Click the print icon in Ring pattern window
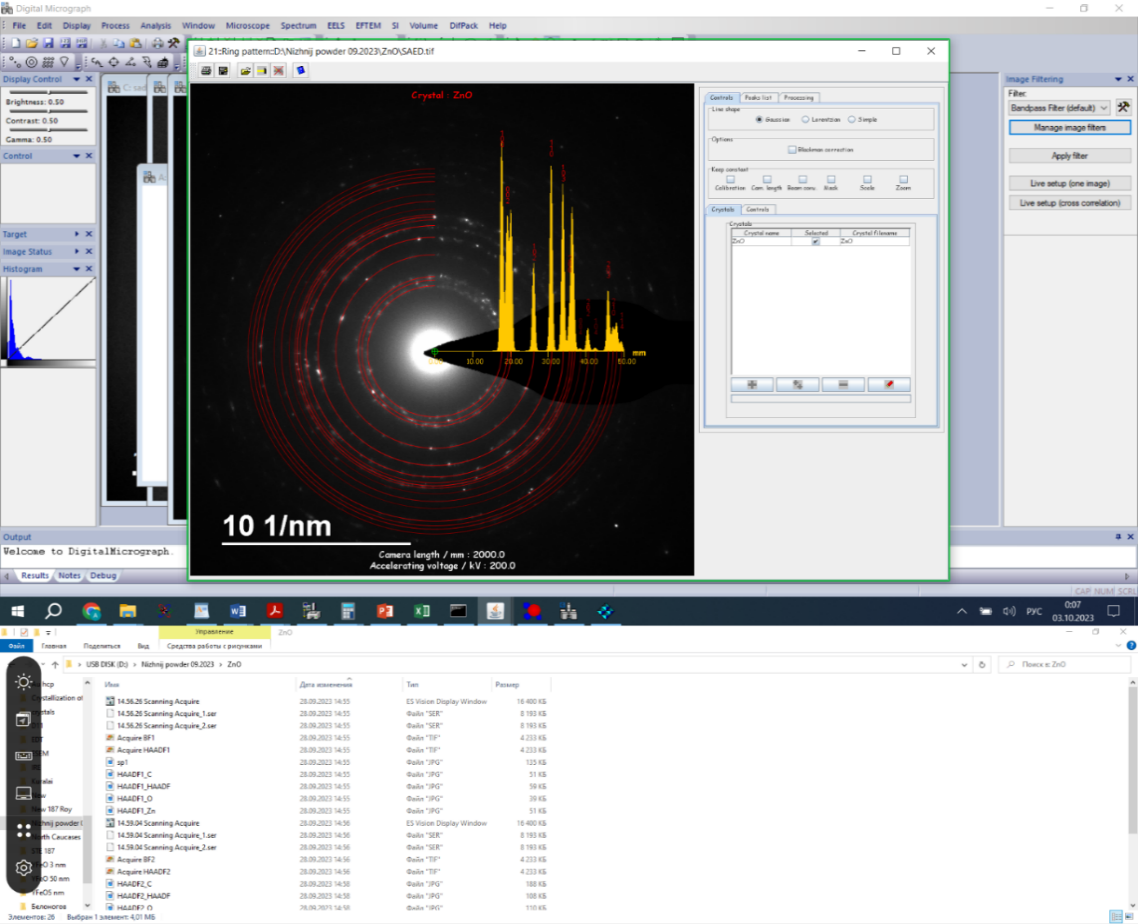This screenshot has height=924, width=1138. [206, 70]
